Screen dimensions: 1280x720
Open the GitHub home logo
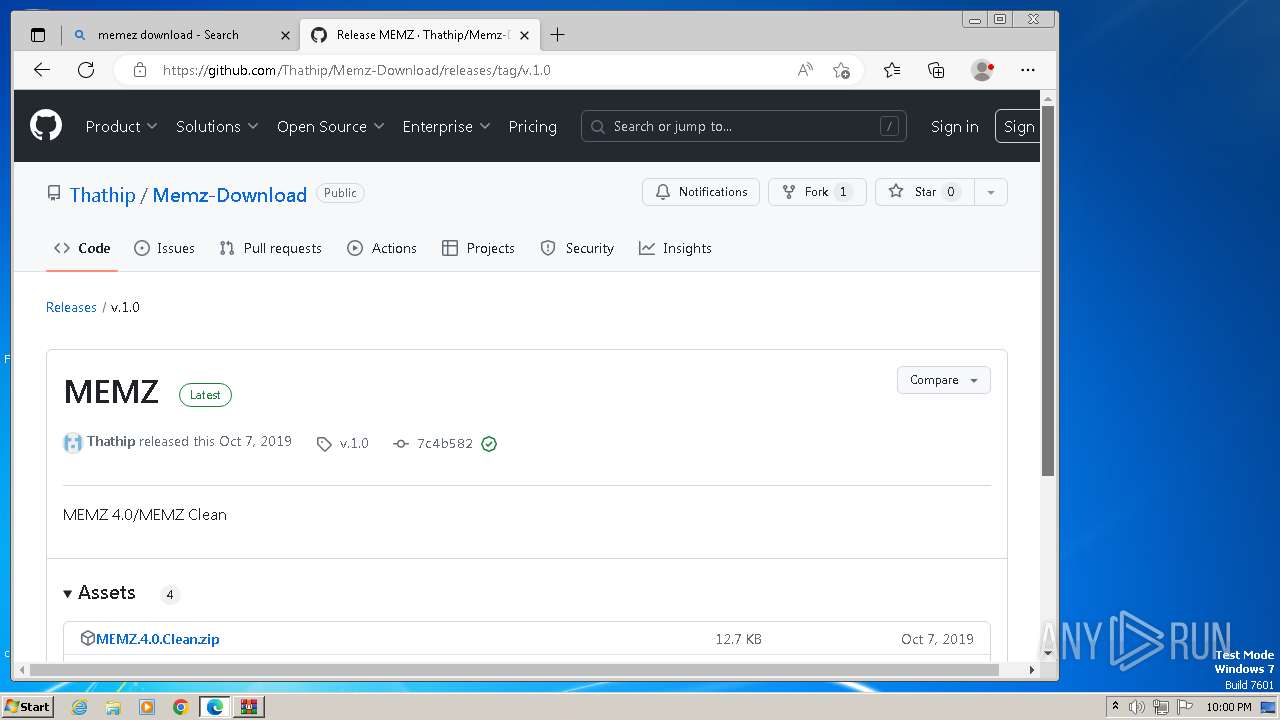tap(46, 126)
